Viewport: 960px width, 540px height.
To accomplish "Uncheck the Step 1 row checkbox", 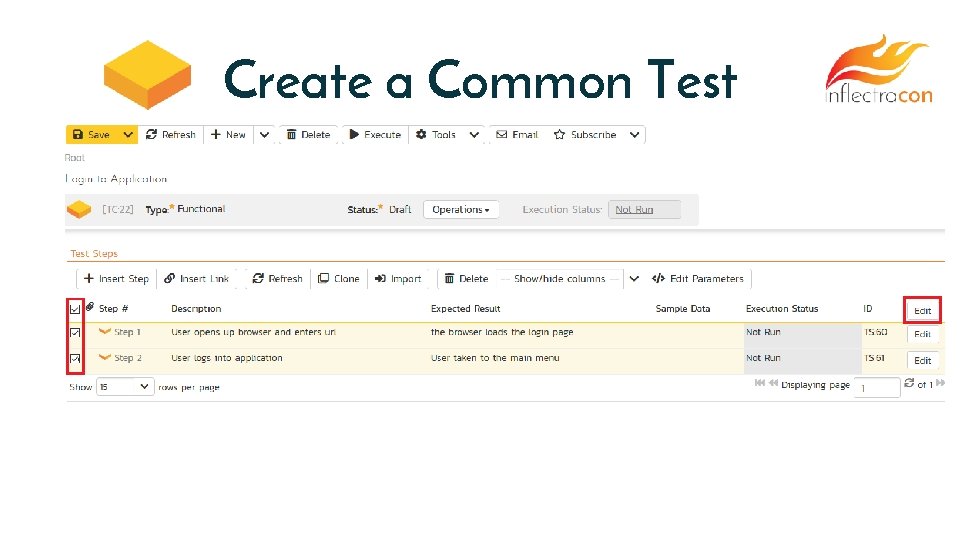I will (75, 333).
